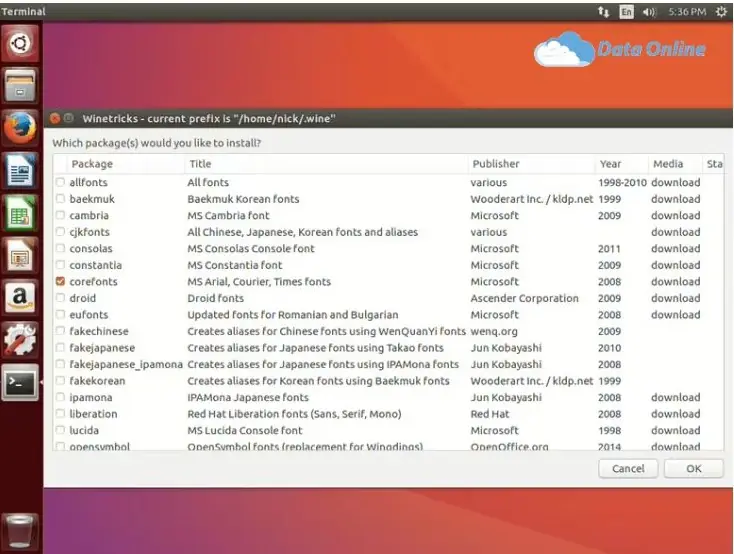Check the liberation package checkbox
Image resolution: width=734 pixels, height=554 pixels.
(x=60, y=414)
